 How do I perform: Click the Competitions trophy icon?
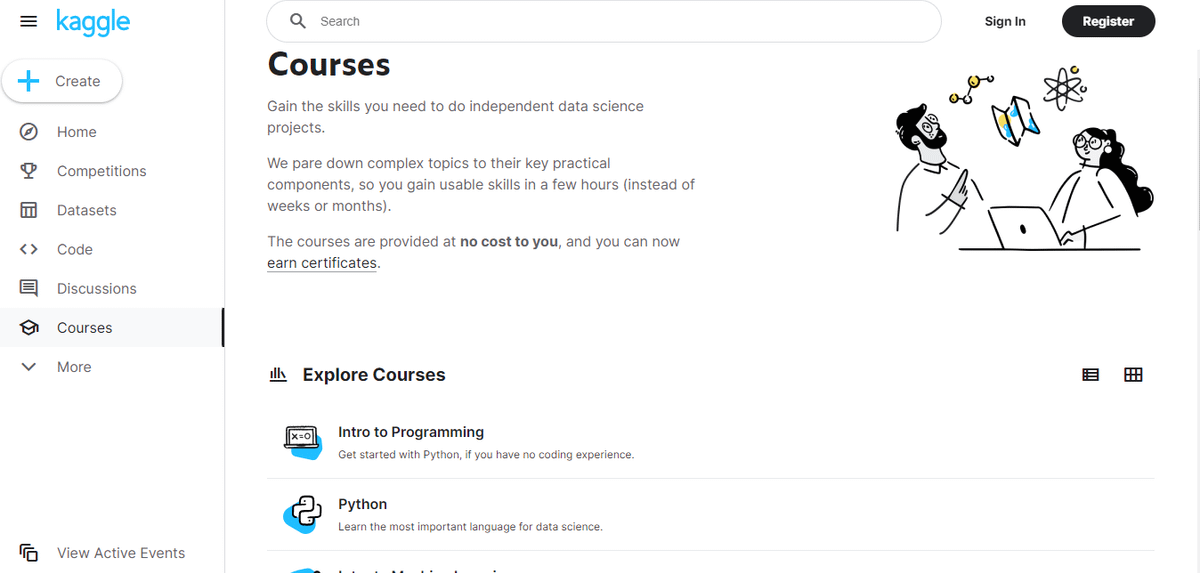[x=29, y=171]
